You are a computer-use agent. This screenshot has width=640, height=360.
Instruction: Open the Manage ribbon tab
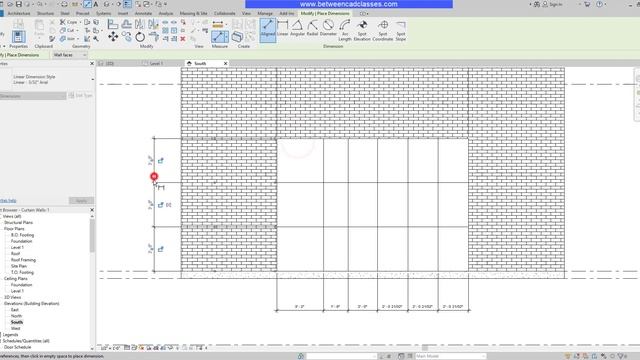(x=265, y=13)
